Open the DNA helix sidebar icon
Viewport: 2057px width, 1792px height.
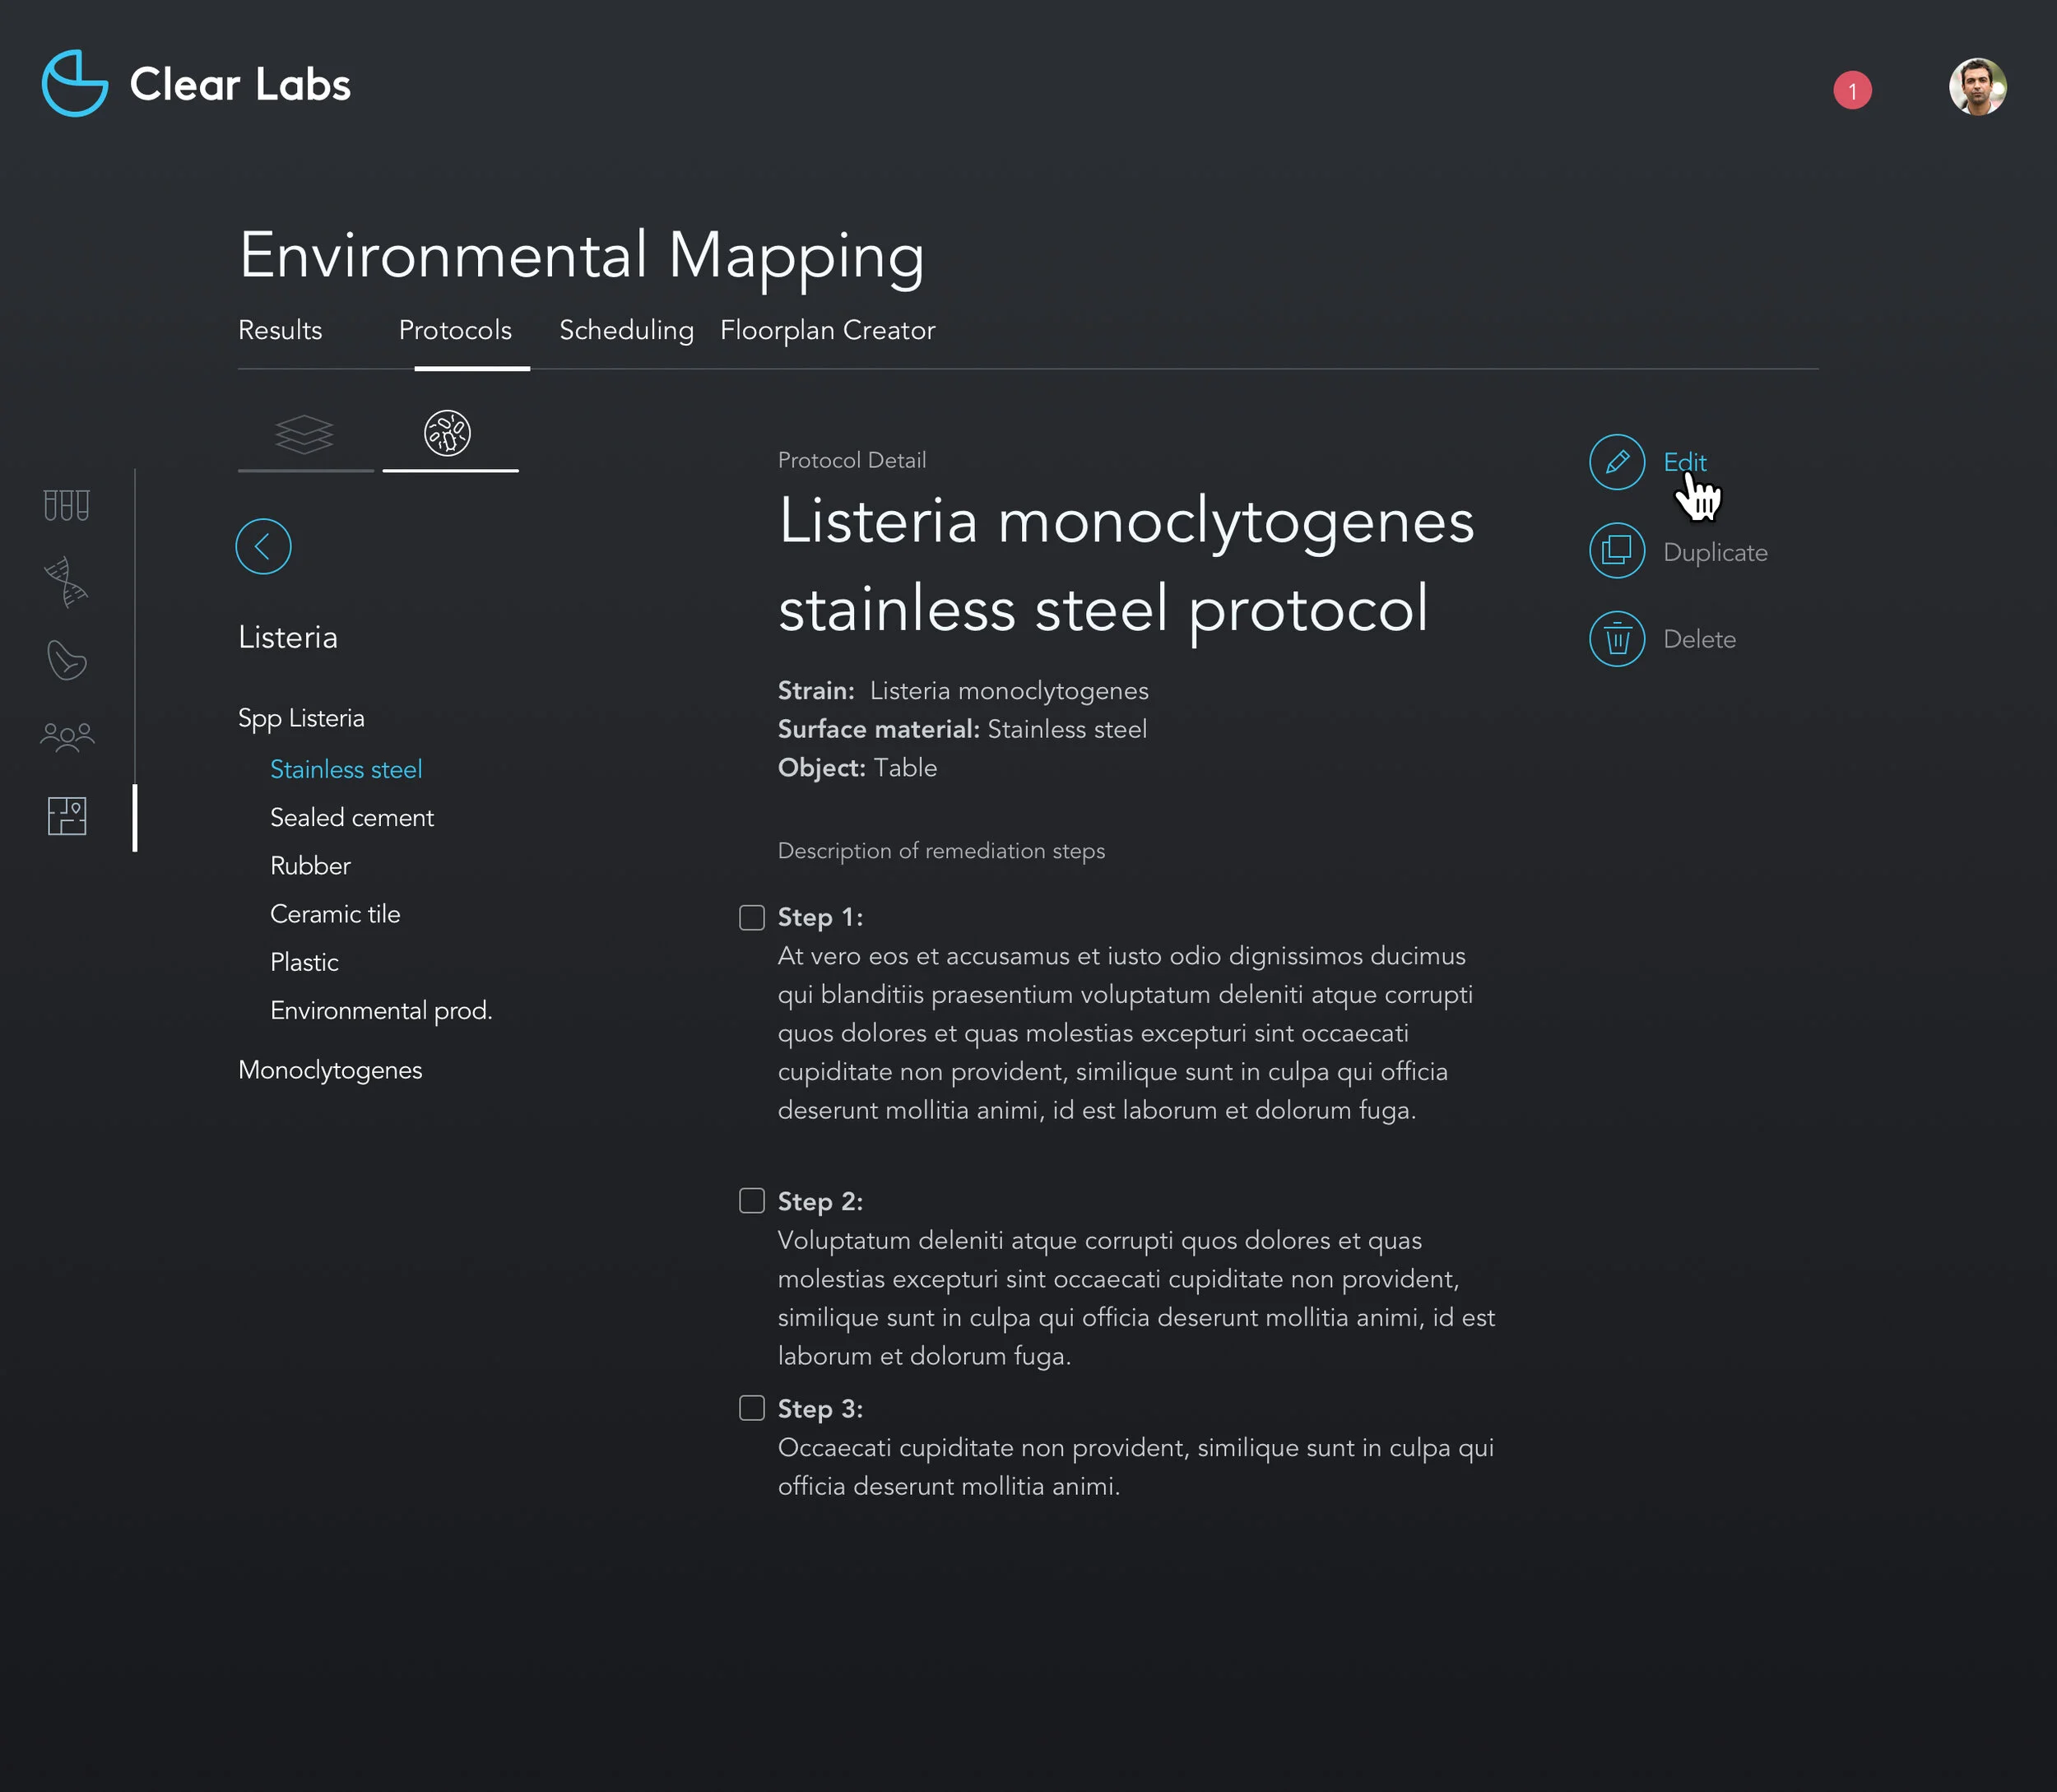click(67, 582)
